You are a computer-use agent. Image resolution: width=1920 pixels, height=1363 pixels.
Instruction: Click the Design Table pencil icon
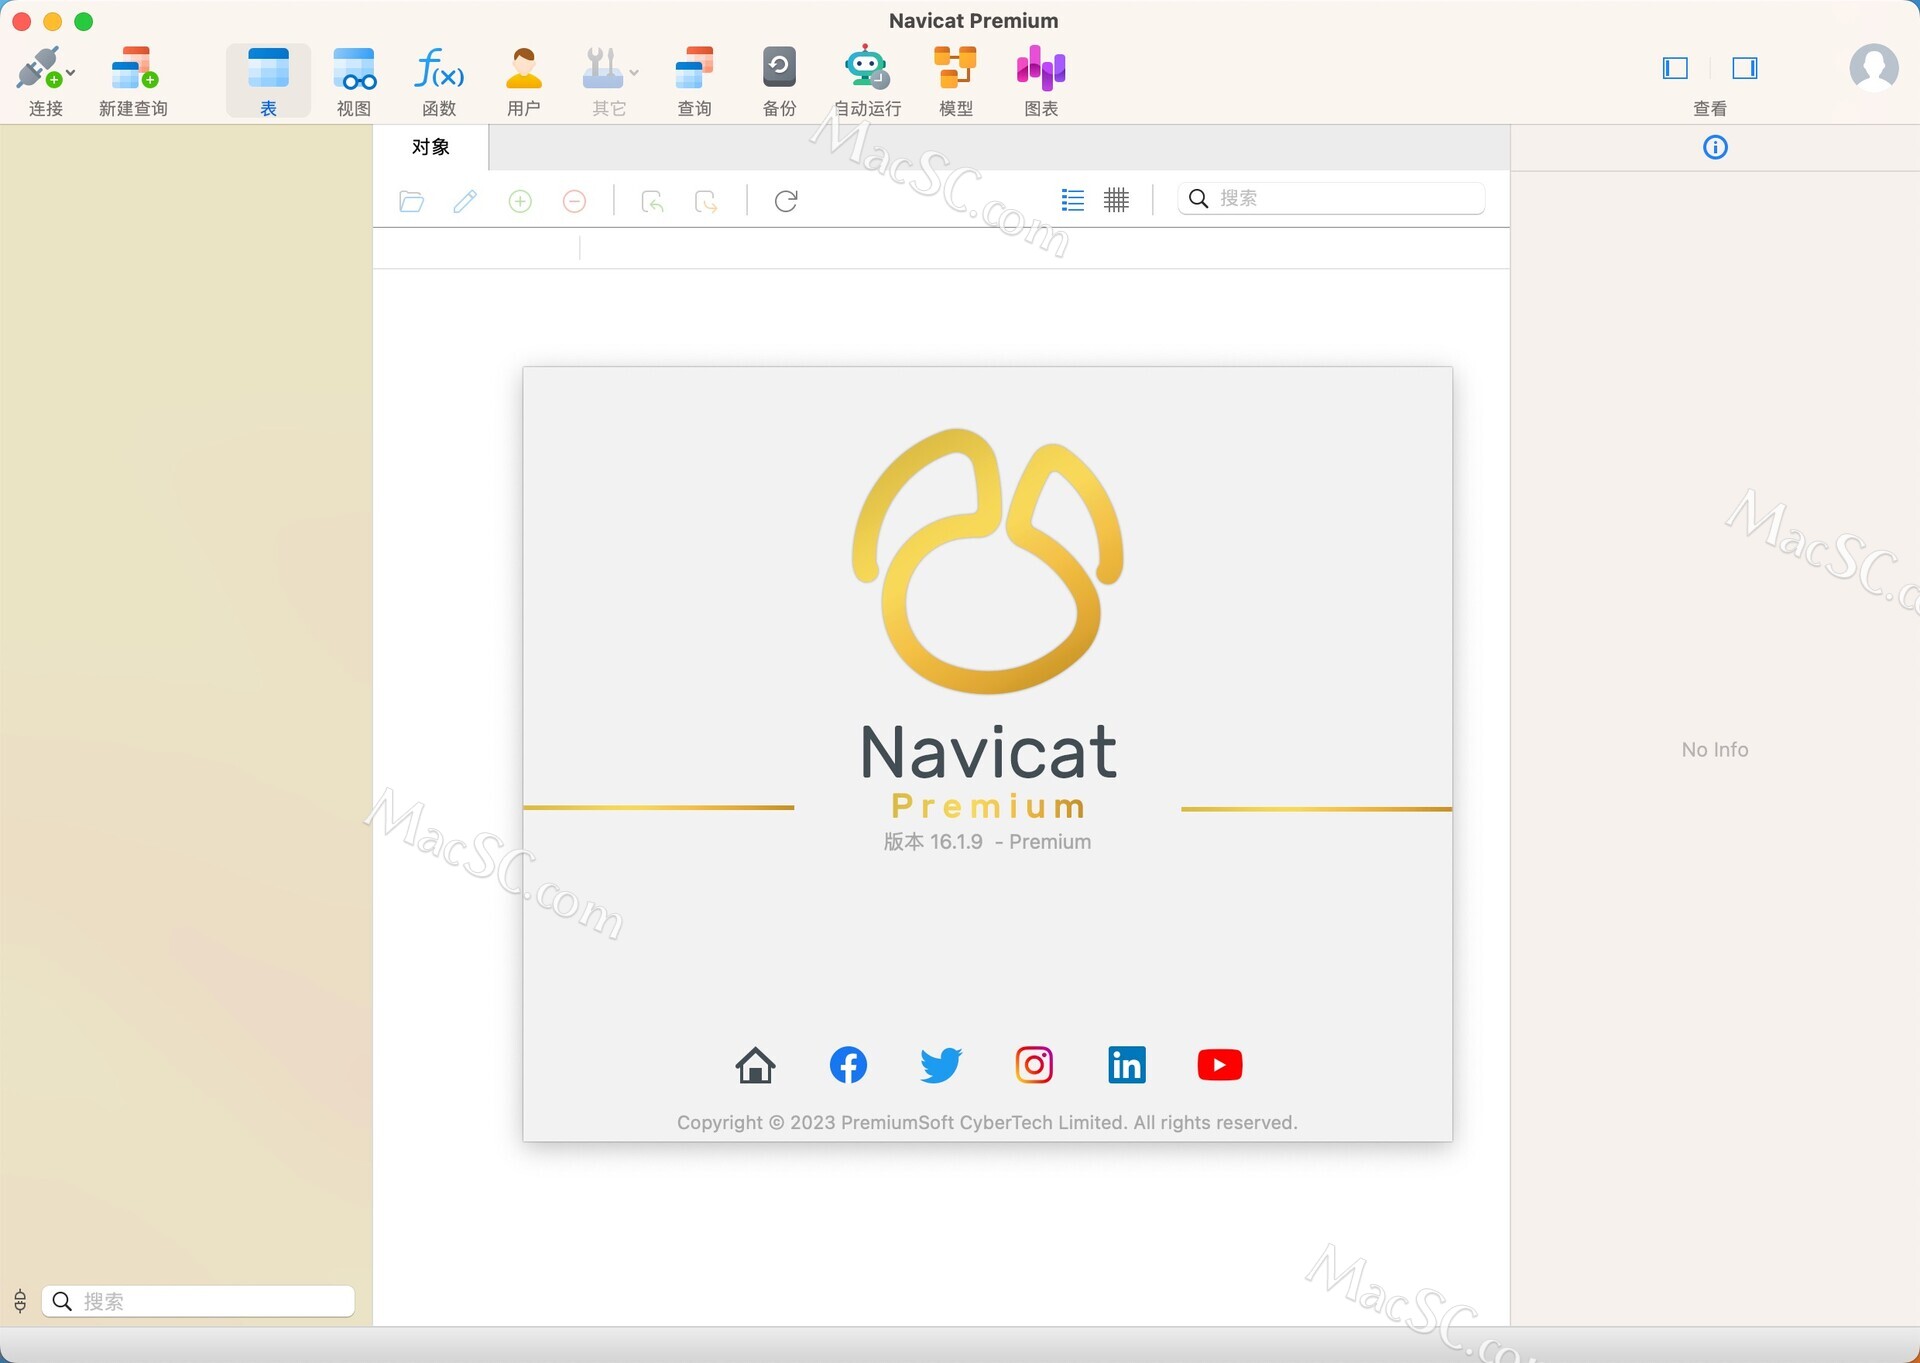pyautogui.click(x=465, y=201)
